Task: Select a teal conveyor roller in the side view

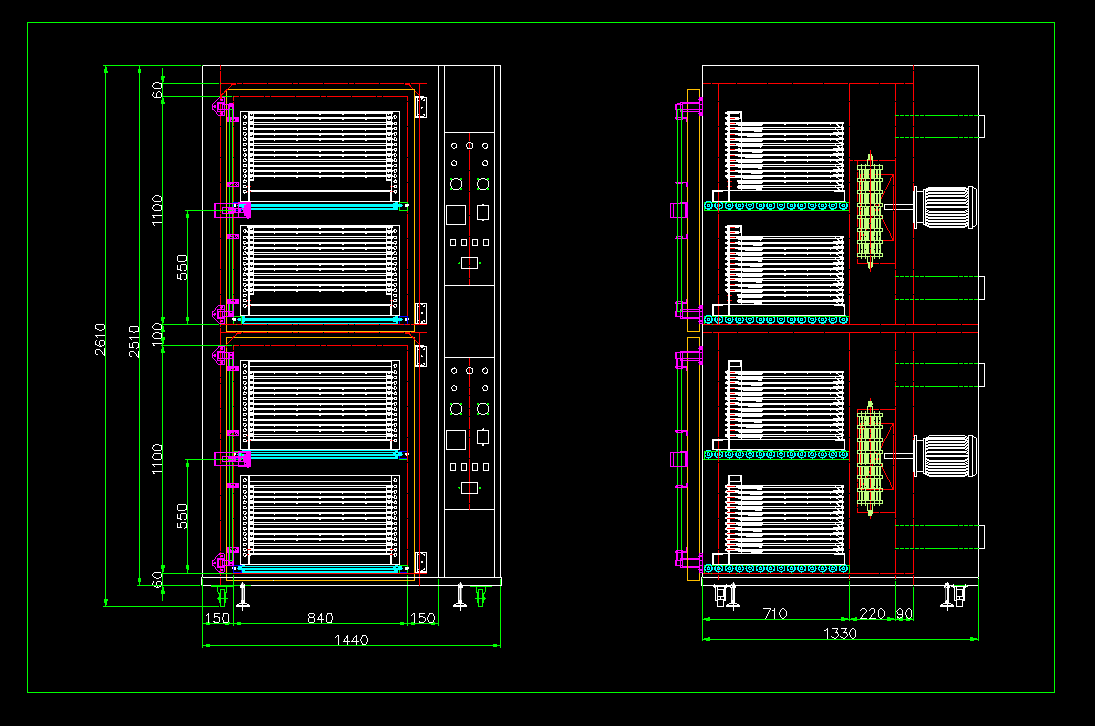Action: tap(780, 207)
